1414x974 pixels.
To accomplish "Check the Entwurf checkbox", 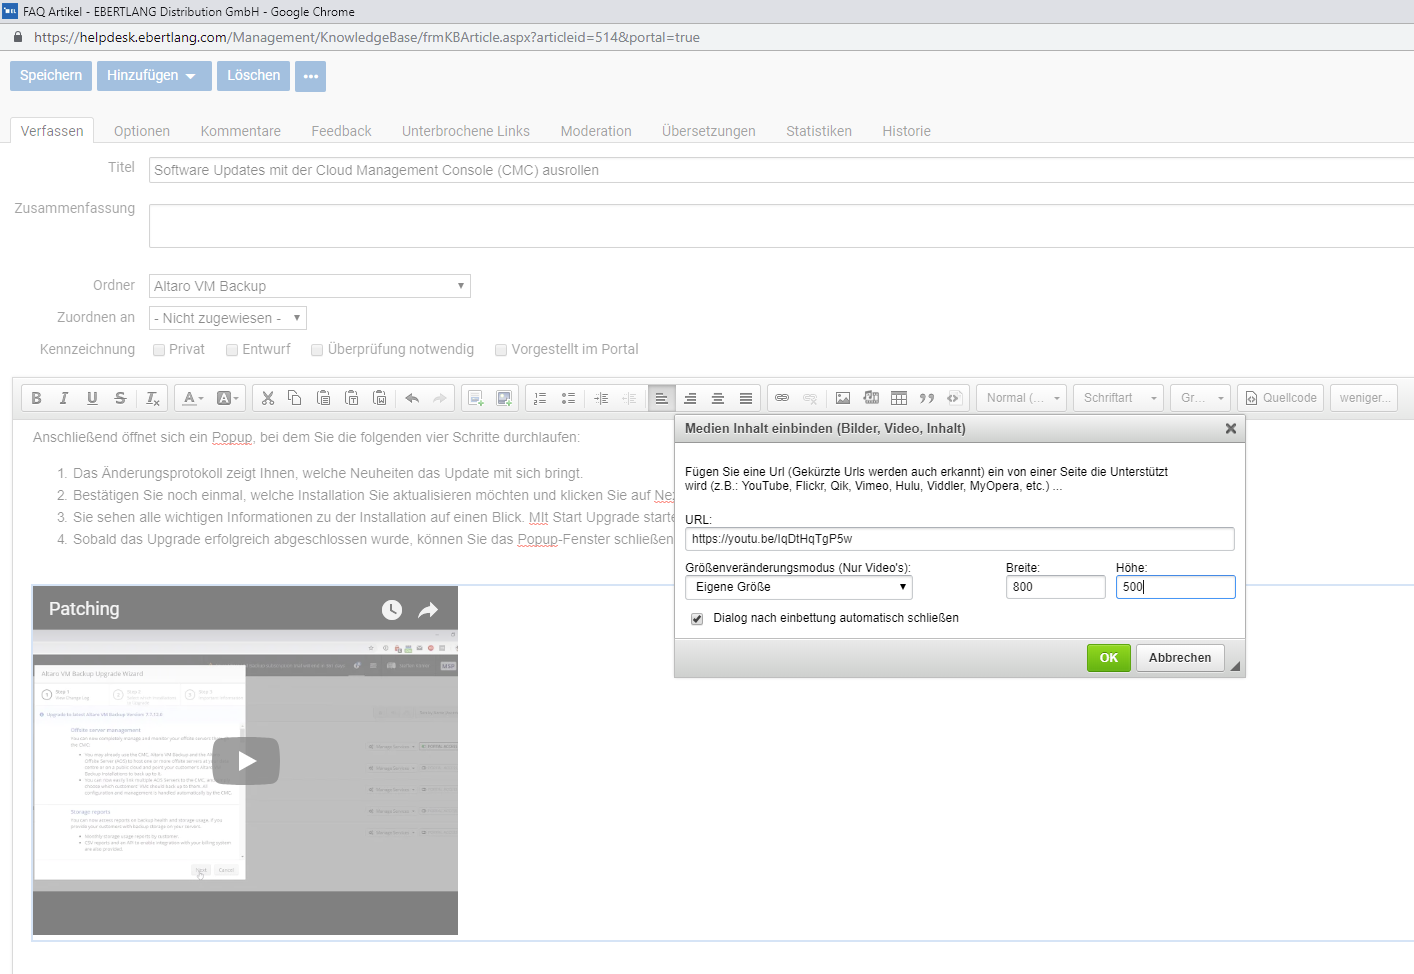I will (232, 350).
